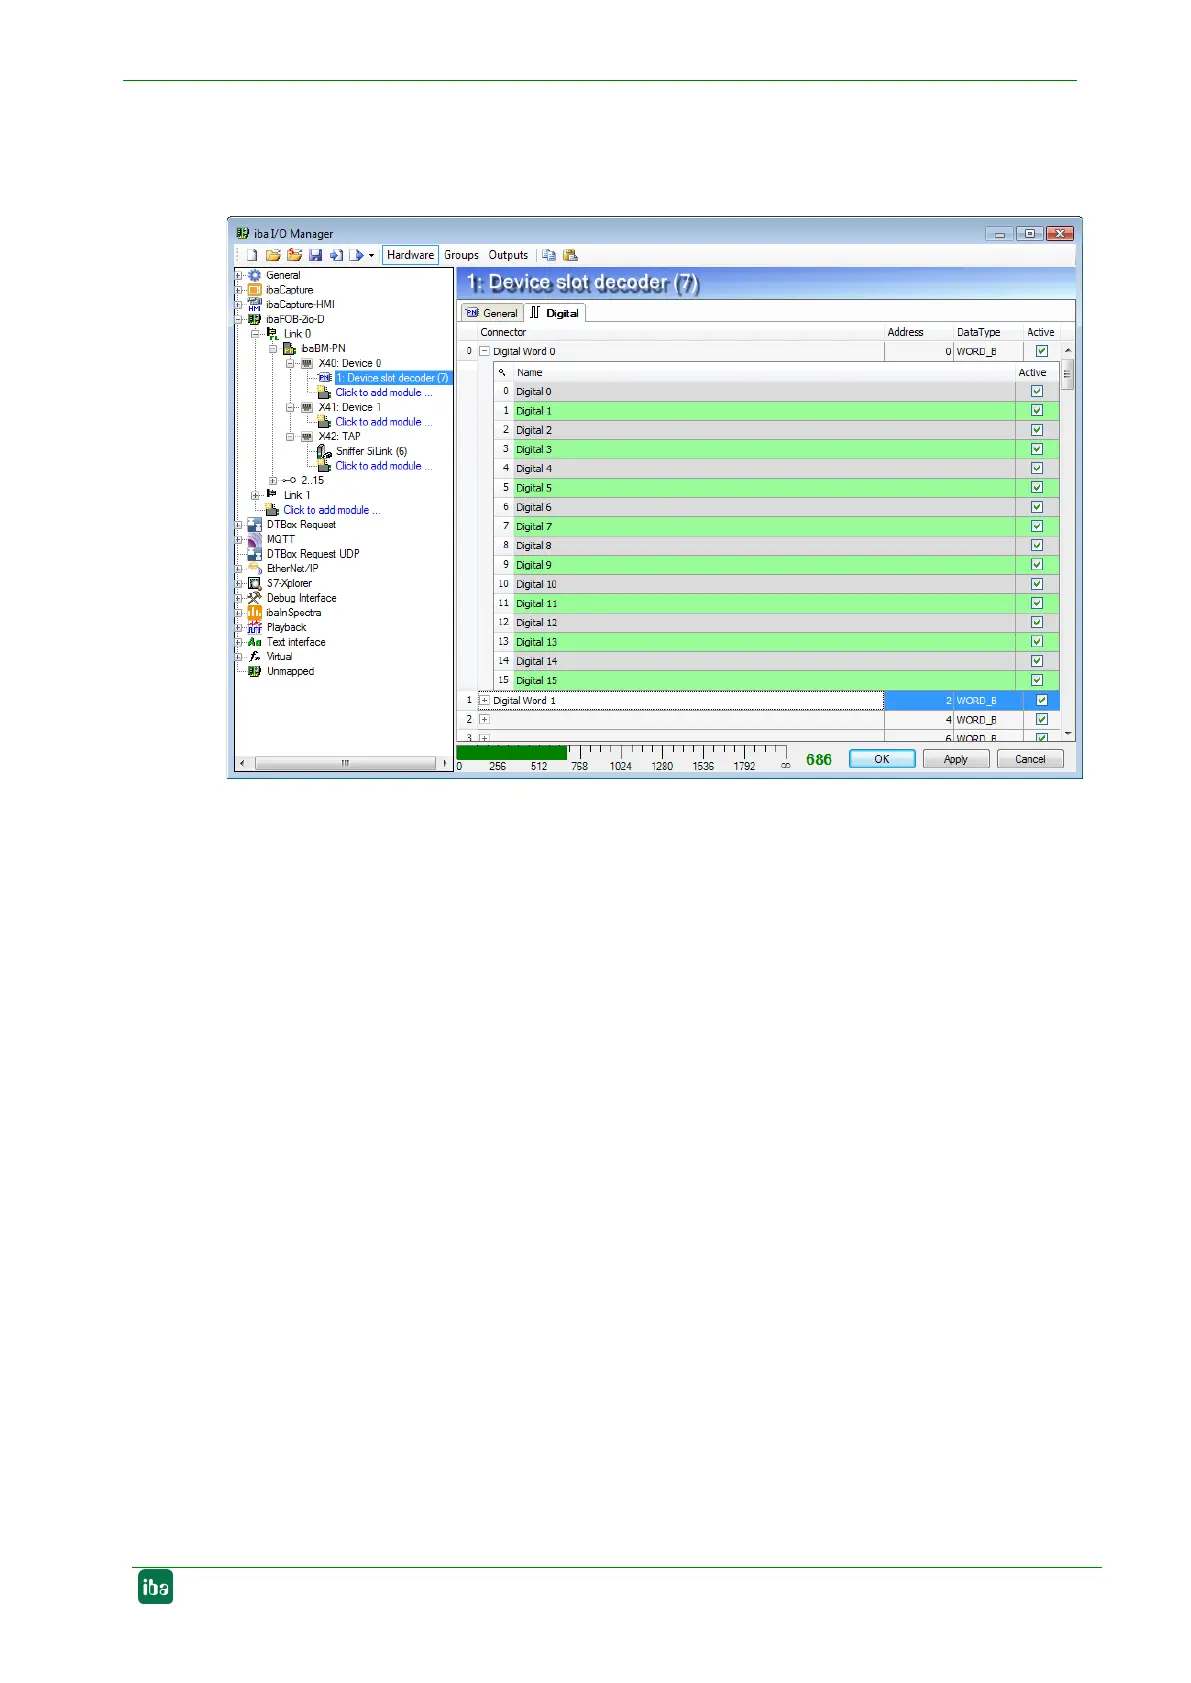Click the ibaCapture orange icon in tree
1191x1683 pixels.
click(x=254, y=290)
